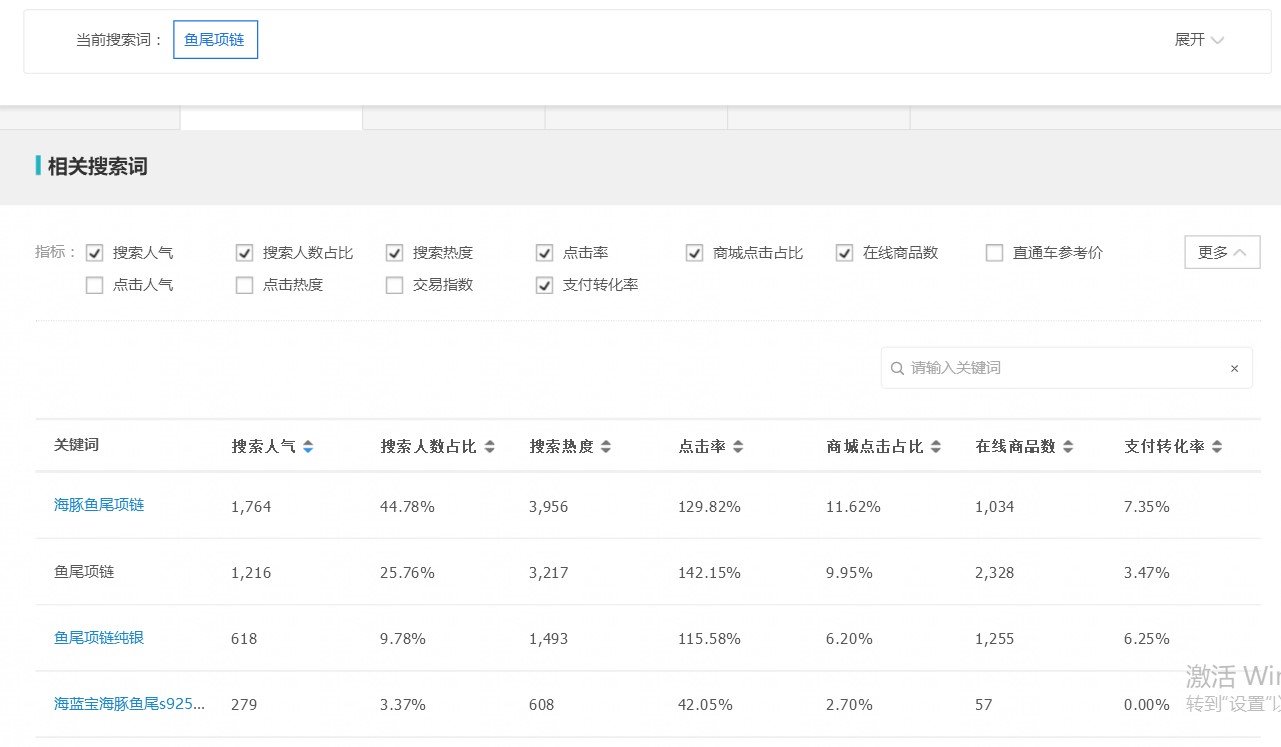Image resolution: width=1281 pixels, height=747 pixels.
Task: Open the 海豚鱼尾项链 keyword link
Action: [x=98, y=505]
